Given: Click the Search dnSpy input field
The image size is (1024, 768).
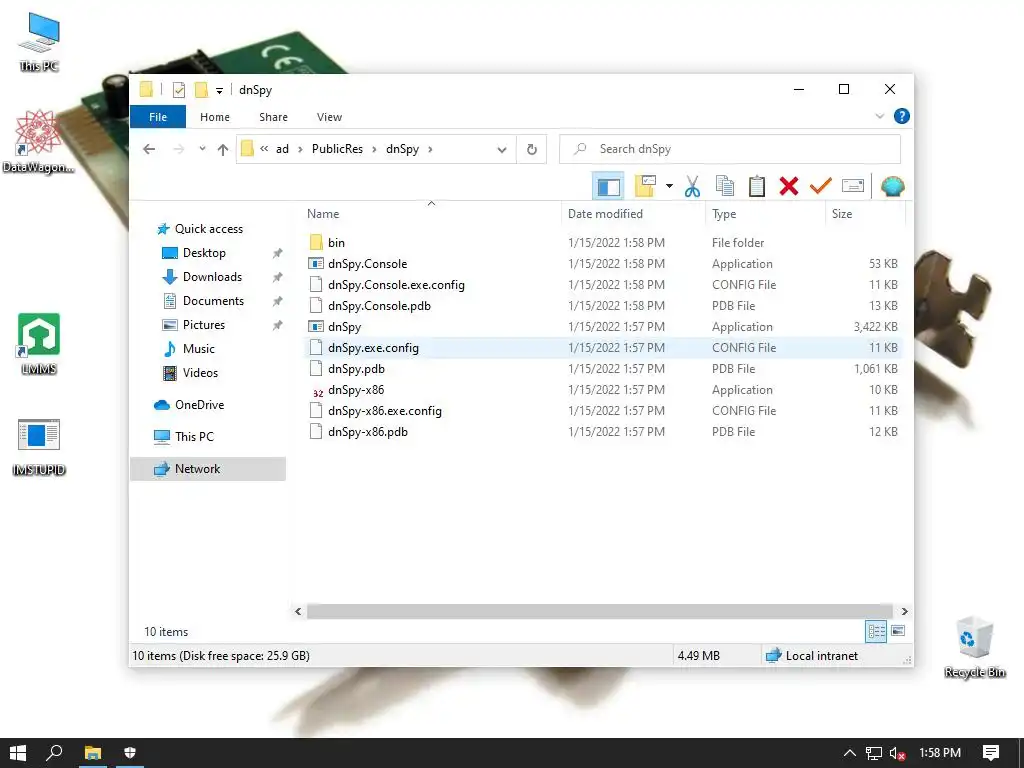Looking at the screenshot, I should click(729, 149).
